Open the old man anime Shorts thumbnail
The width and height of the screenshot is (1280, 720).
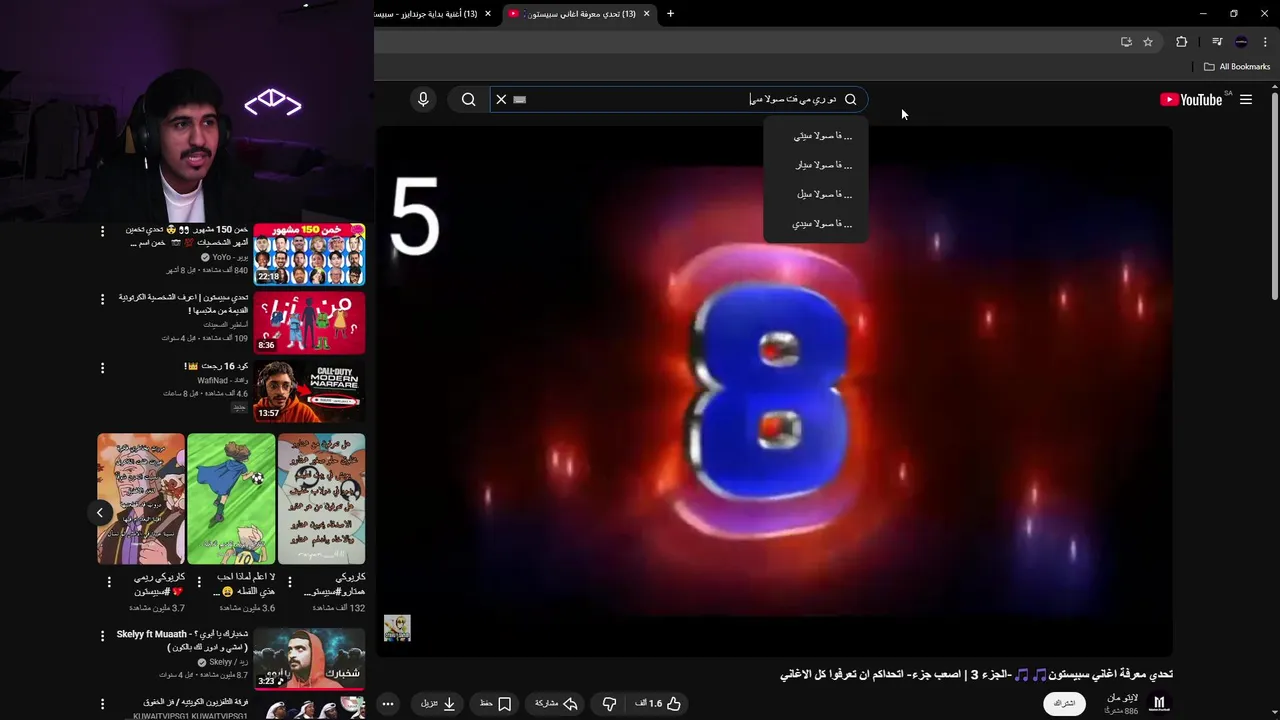point(141,498)
